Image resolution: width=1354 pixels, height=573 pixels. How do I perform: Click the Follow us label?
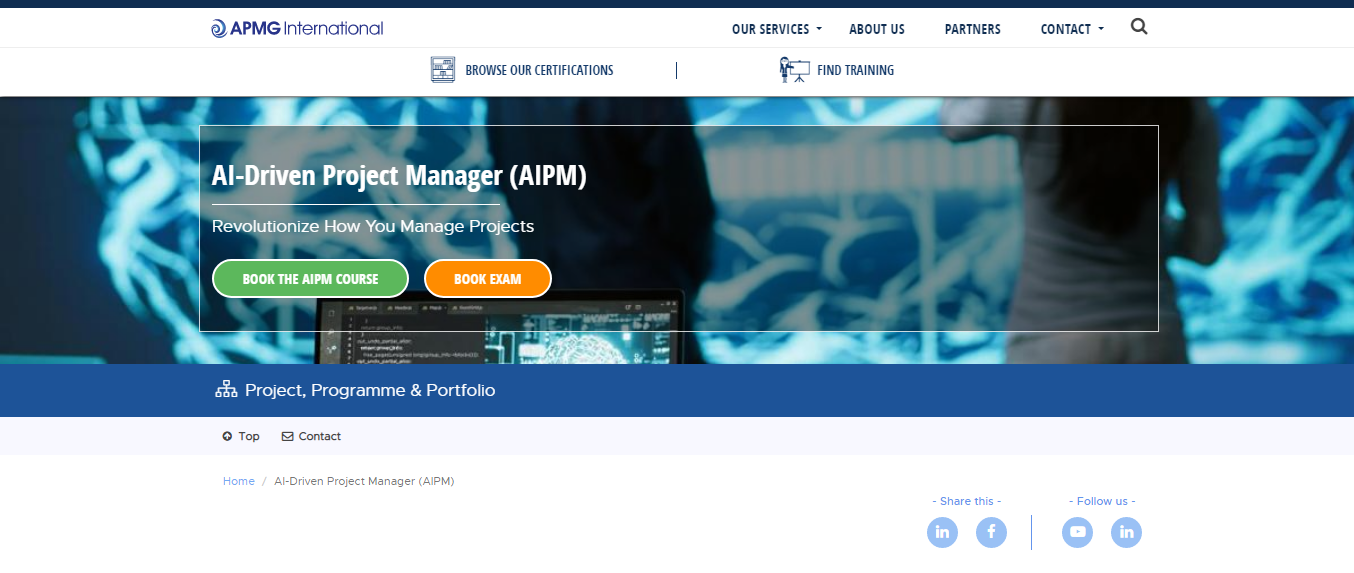[1102, 501]
